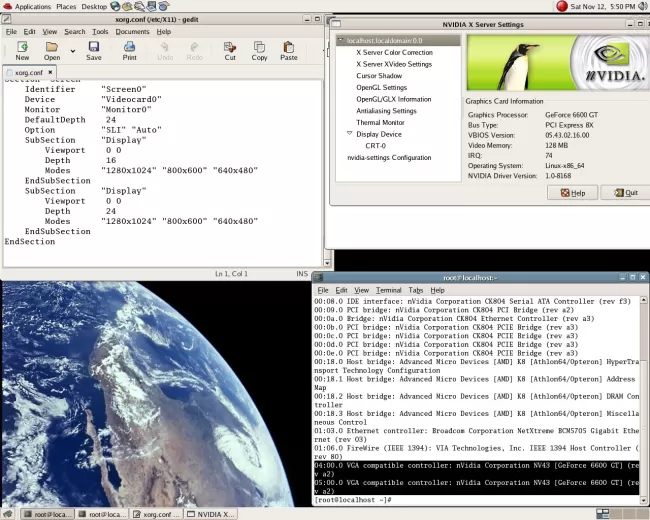Select OpenGL Settings in the NVIDIA sidebar

[x=381, y=88]
